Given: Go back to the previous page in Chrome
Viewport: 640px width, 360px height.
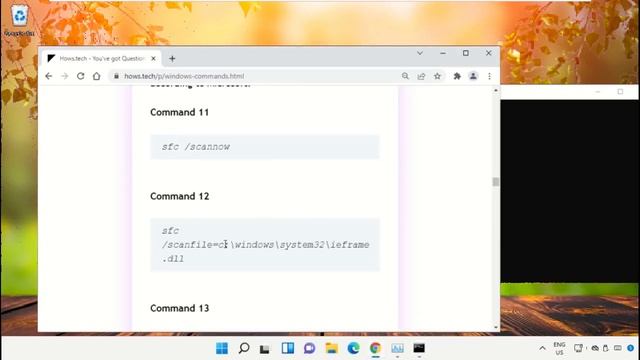Looking at the screenshot, I should tap(49, 76).
